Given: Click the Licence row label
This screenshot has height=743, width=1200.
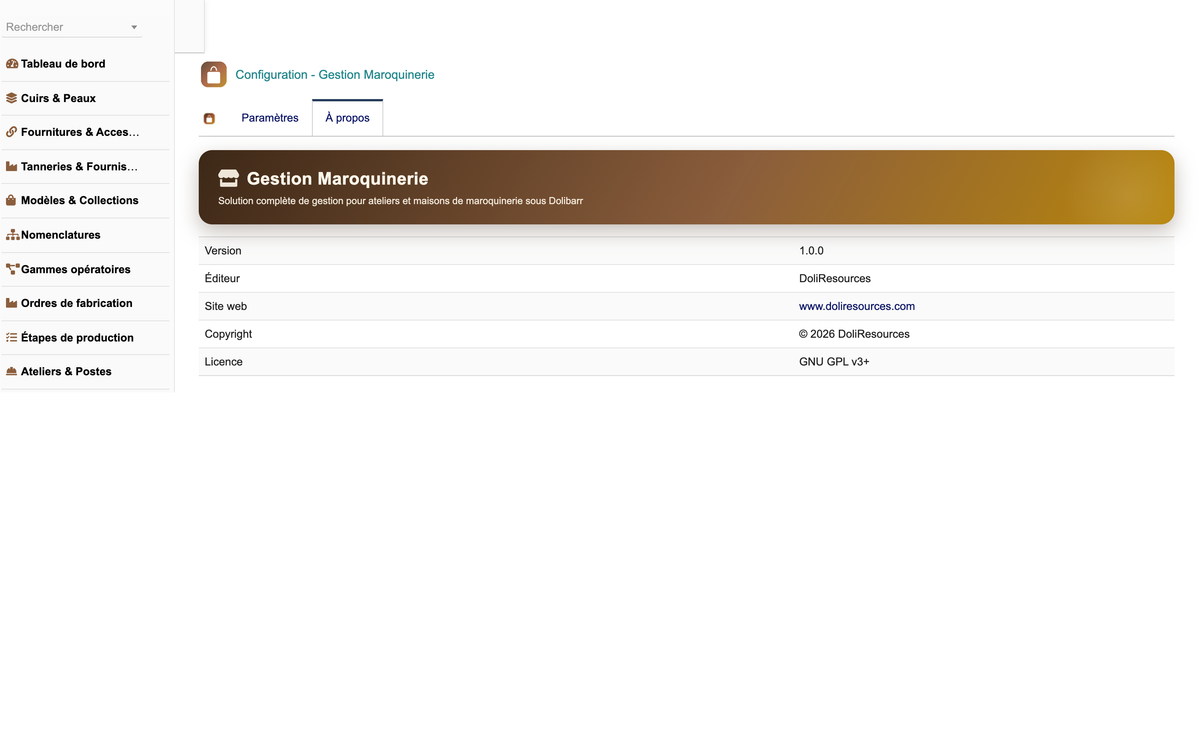Looking at the screenshot, I should (x=224, y=362).
